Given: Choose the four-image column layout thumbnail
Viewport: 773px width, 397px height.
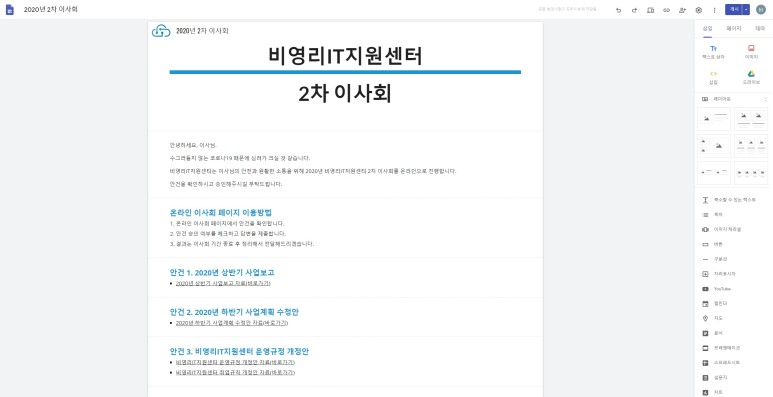Looking at the screenshot, I should [x=751, y=173].
